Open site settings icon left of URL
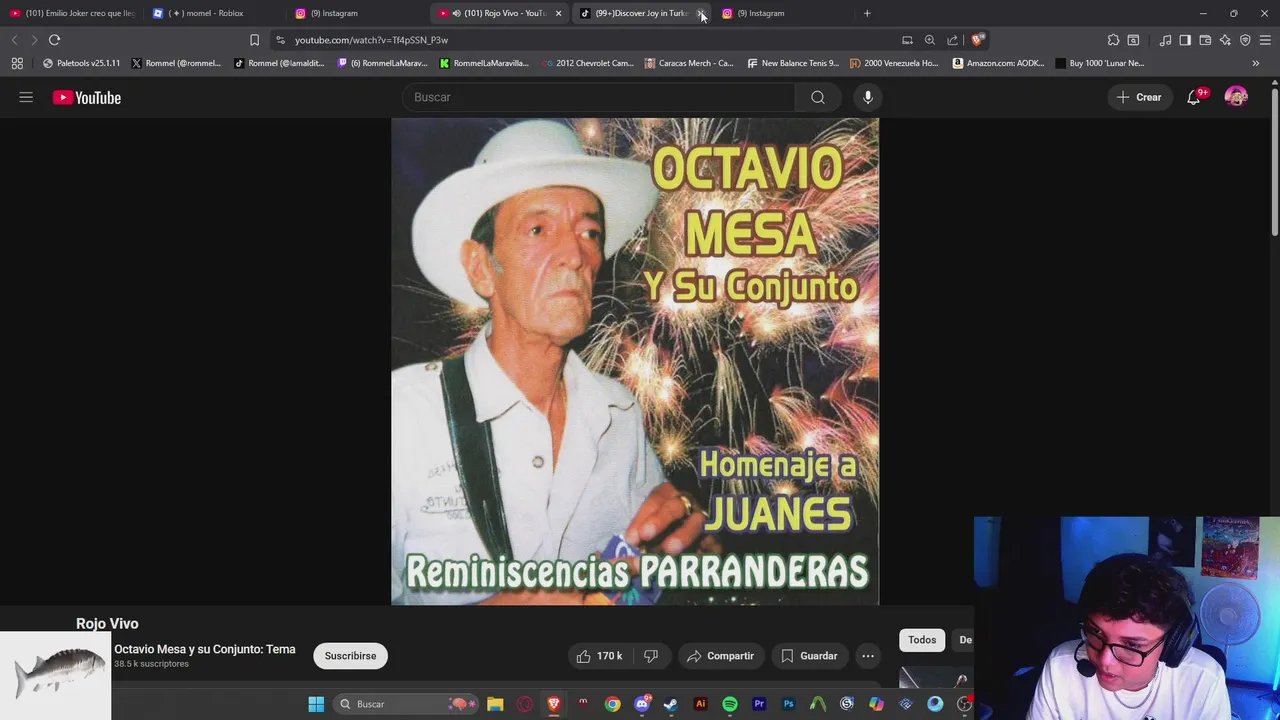 280,40
